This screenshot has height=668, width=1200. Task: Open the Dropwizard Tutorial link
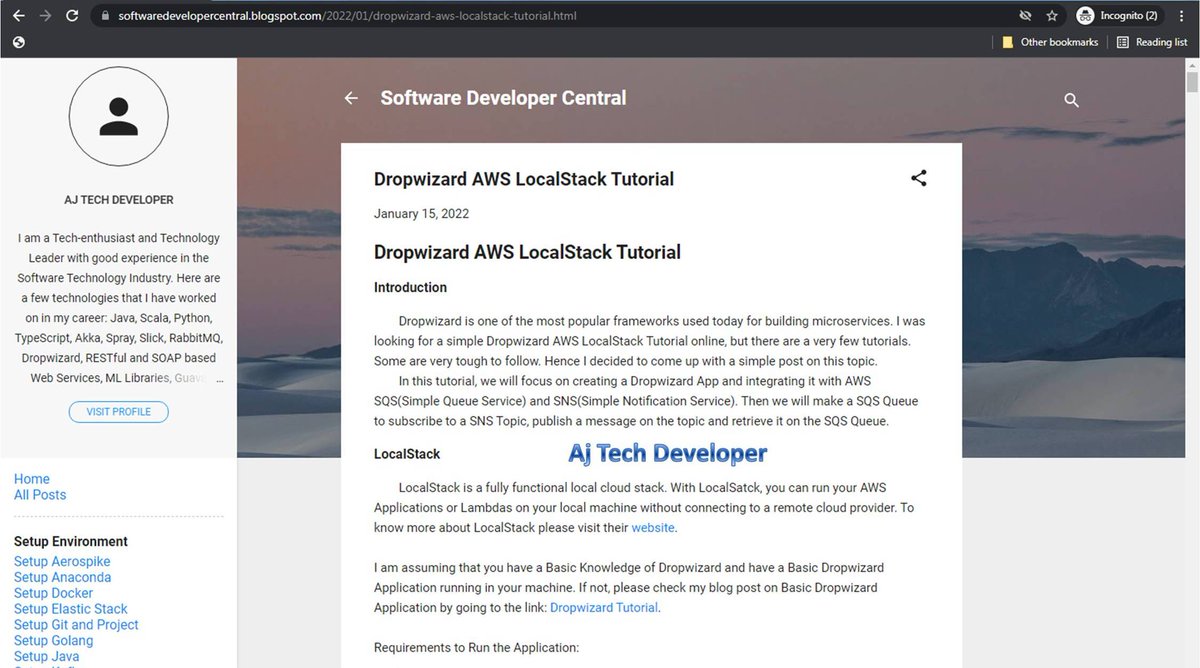coord(603,607)
